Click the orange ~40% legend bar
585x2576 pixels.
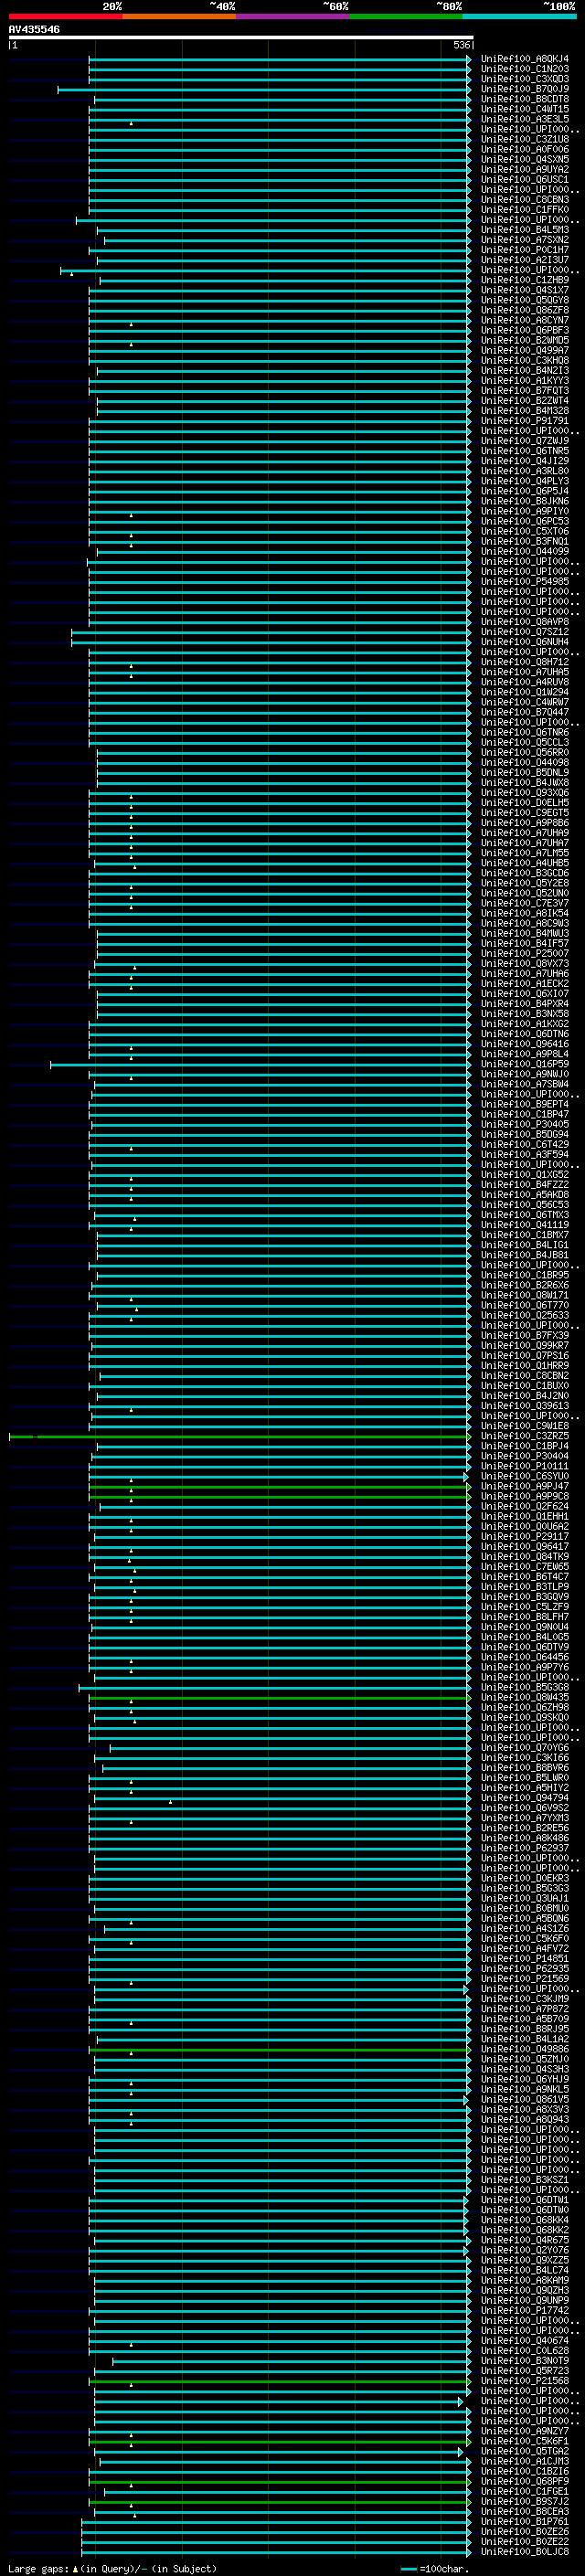179,16
